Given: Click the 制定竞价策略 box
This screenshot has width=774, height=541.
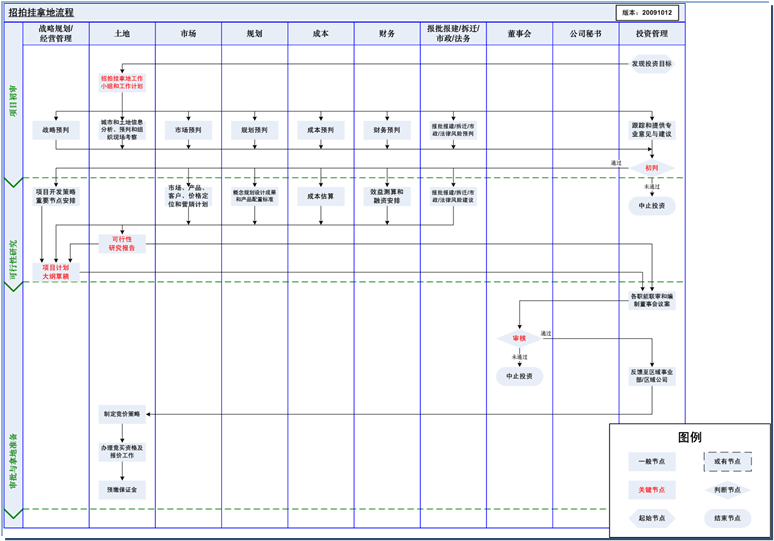Looking at the screenshot, I should 122,412.
